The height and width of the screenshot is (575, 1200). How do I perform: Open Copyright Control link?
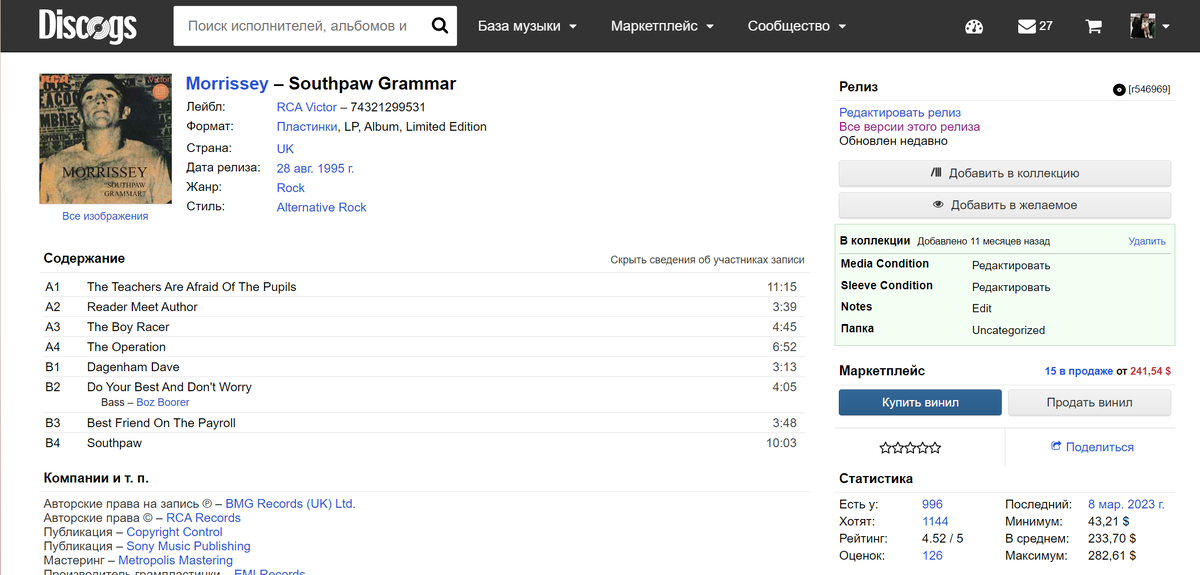coord(174,532)
